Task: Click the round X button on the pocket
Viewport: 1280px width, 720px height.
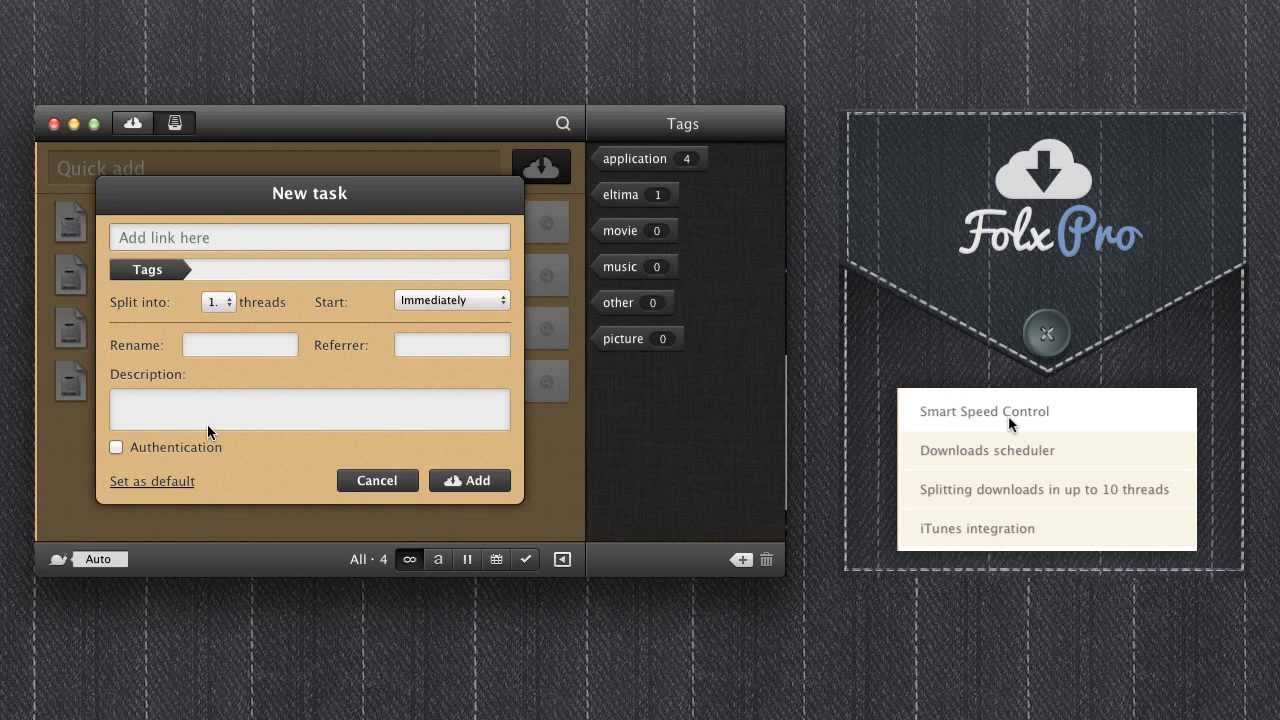Action: tap(1047, 334)
